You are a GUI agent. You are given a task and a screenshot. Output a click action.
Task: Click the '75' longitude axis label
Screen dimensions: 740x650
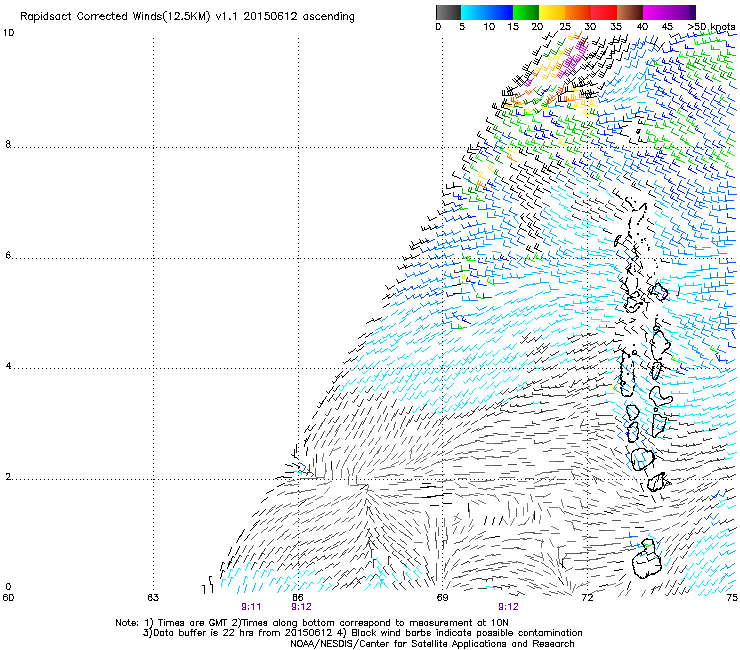coord(732,597)
